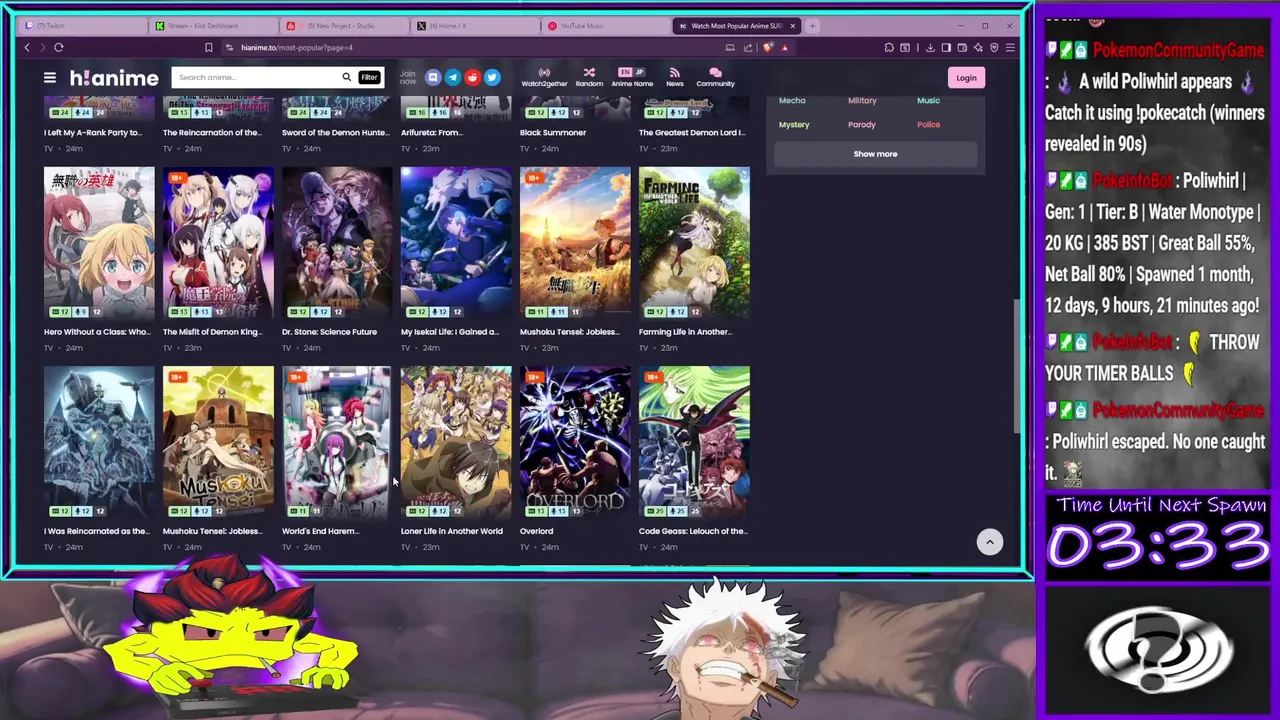
Task: Click the browser share icon
Action: (x=747, y=47)
